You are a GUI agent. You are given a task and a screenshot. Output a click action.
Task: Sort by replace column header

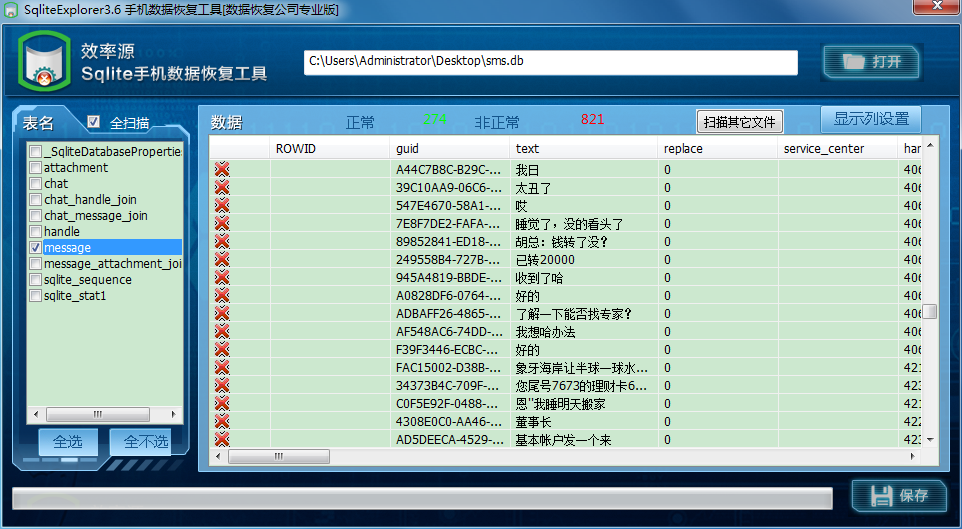point(717,148)
